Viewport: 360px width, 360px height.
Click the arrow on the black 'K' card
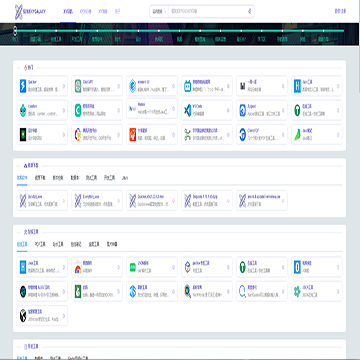[x=63, y=316]
